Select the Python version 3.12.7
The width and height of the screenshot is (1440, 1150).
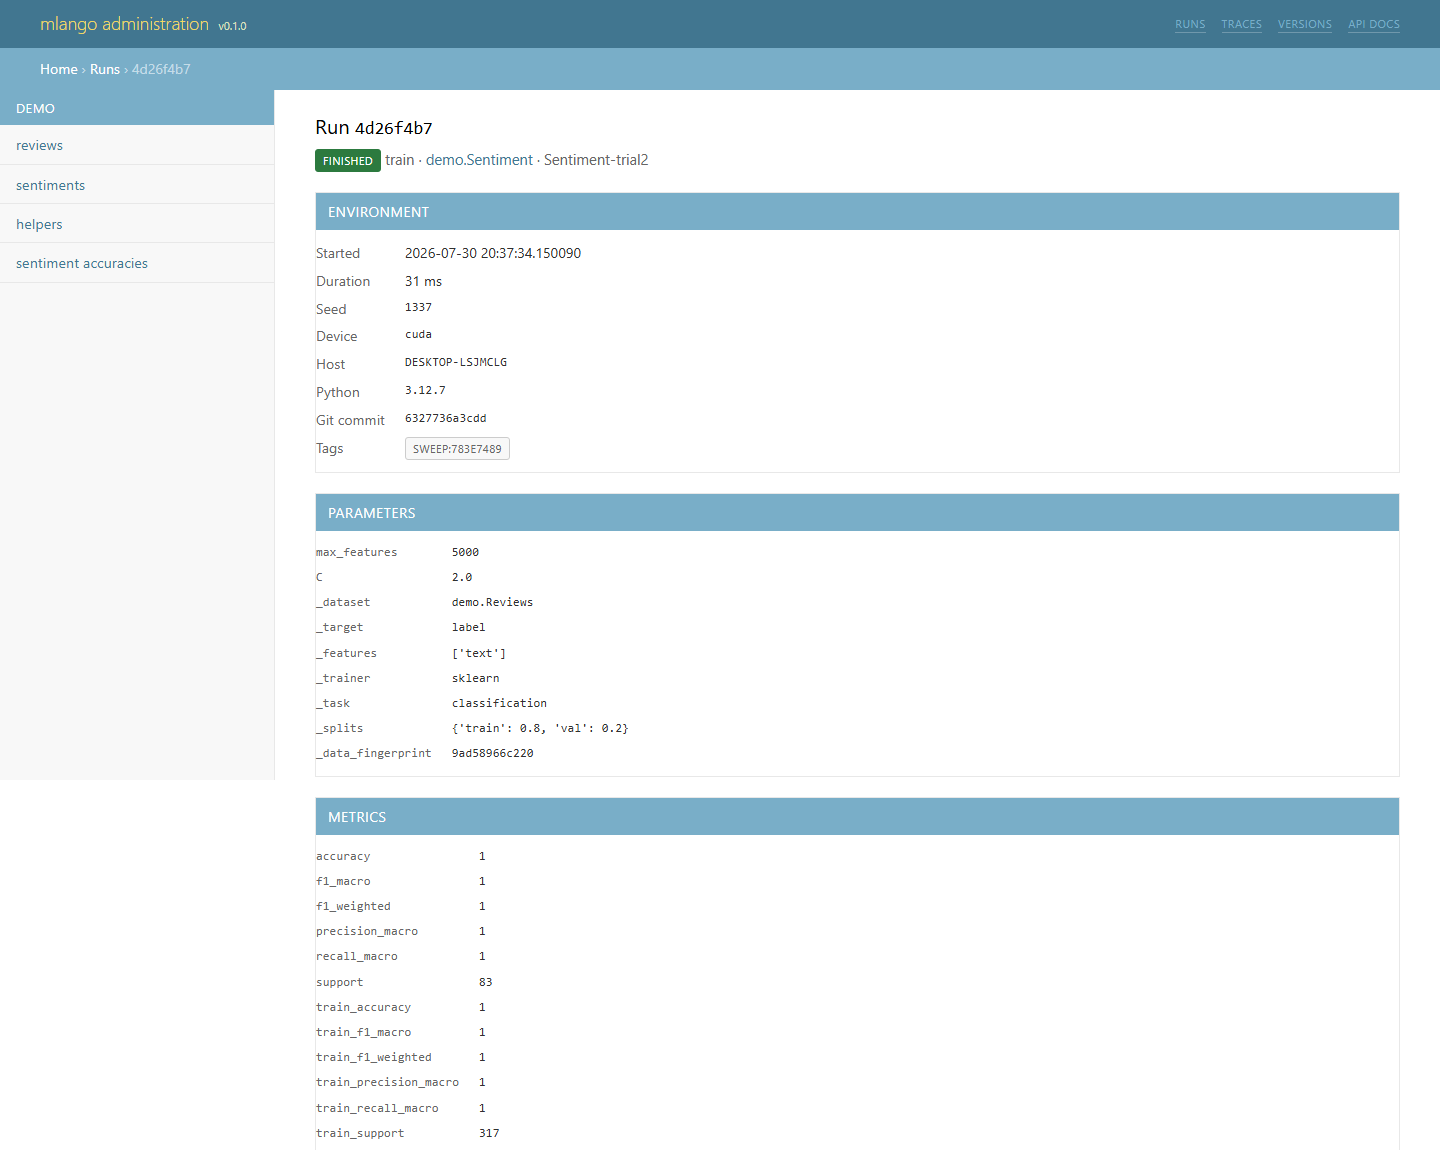(425, 390)
